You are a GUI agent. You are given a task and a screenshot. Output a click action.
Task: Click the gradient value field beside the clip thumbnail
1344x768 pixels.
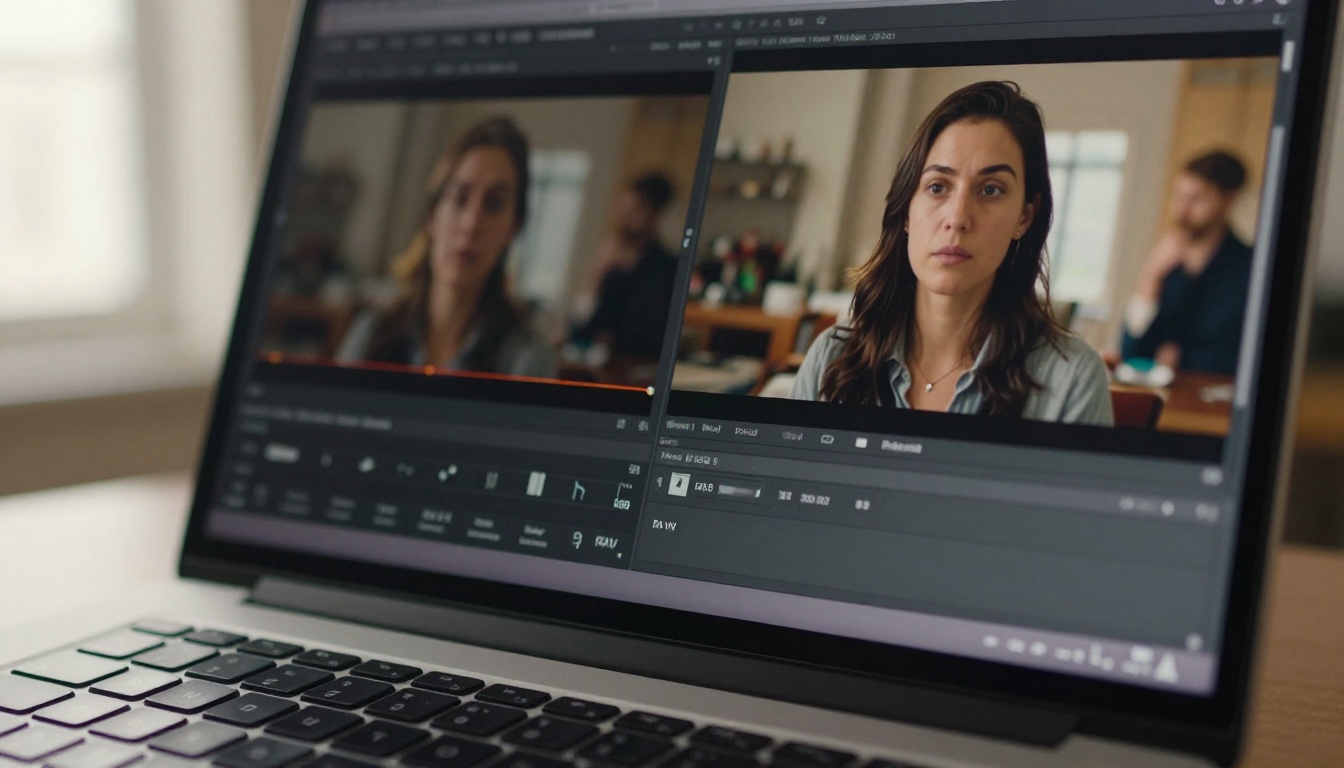point(740,491)
